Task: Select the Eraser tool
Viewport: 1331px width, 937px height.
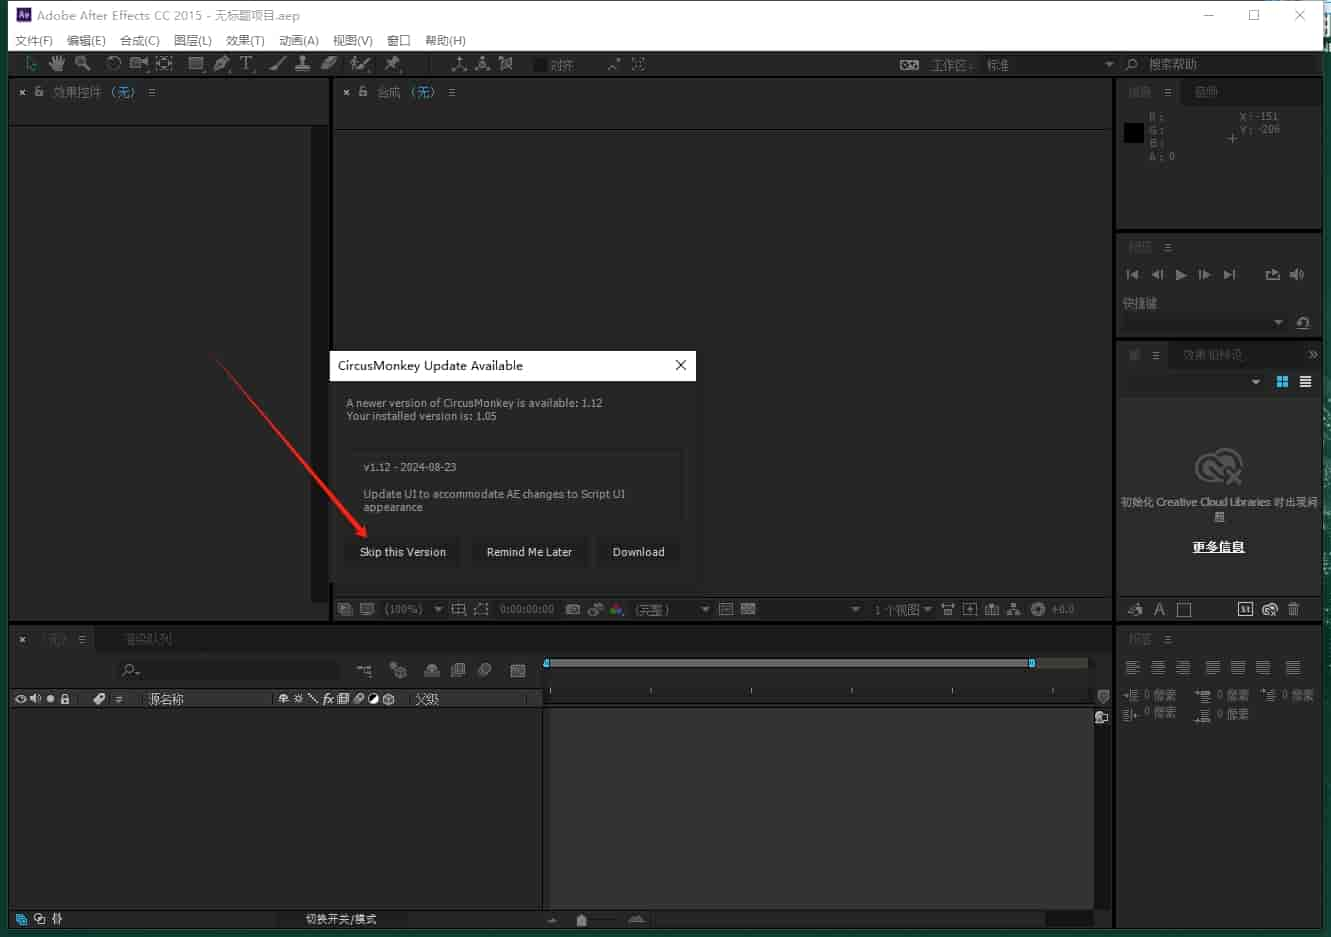Action: (329, 64)
